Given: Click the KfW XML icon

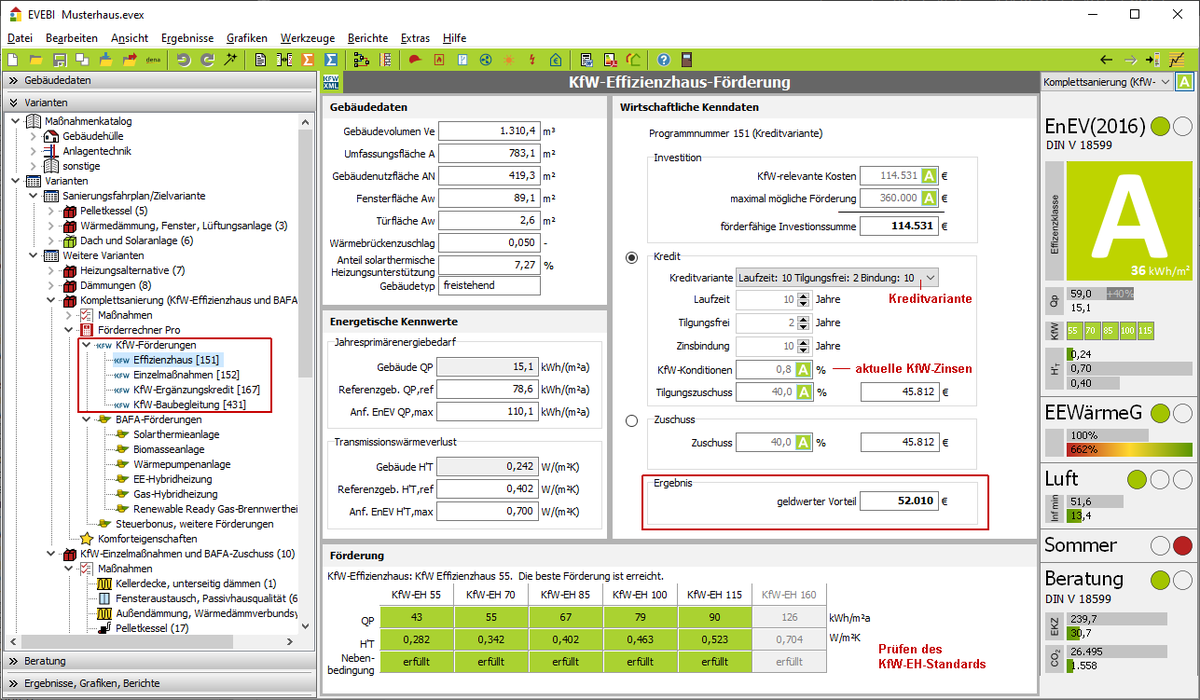Looking at the screenshot, I should click(x=331, y=82).
